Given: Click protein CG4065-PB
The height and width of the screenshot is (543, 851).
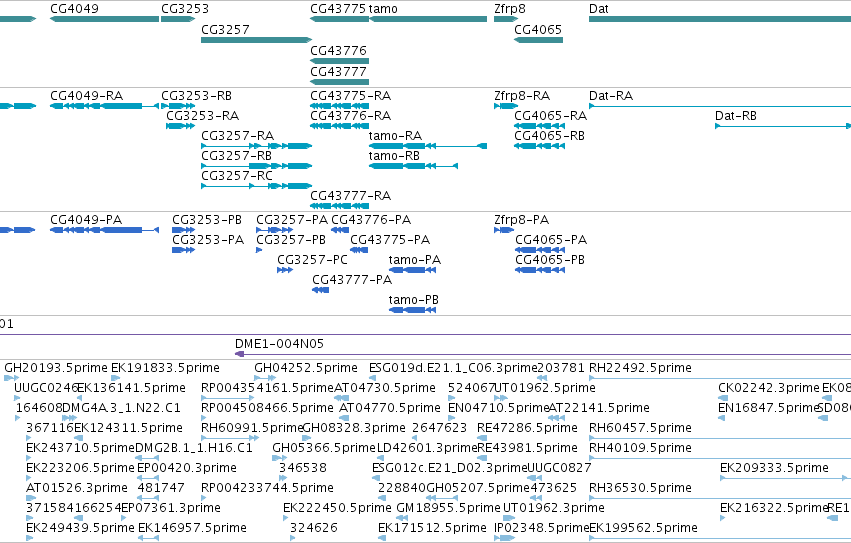Looking at the screenshot, I should coord(540,270).
